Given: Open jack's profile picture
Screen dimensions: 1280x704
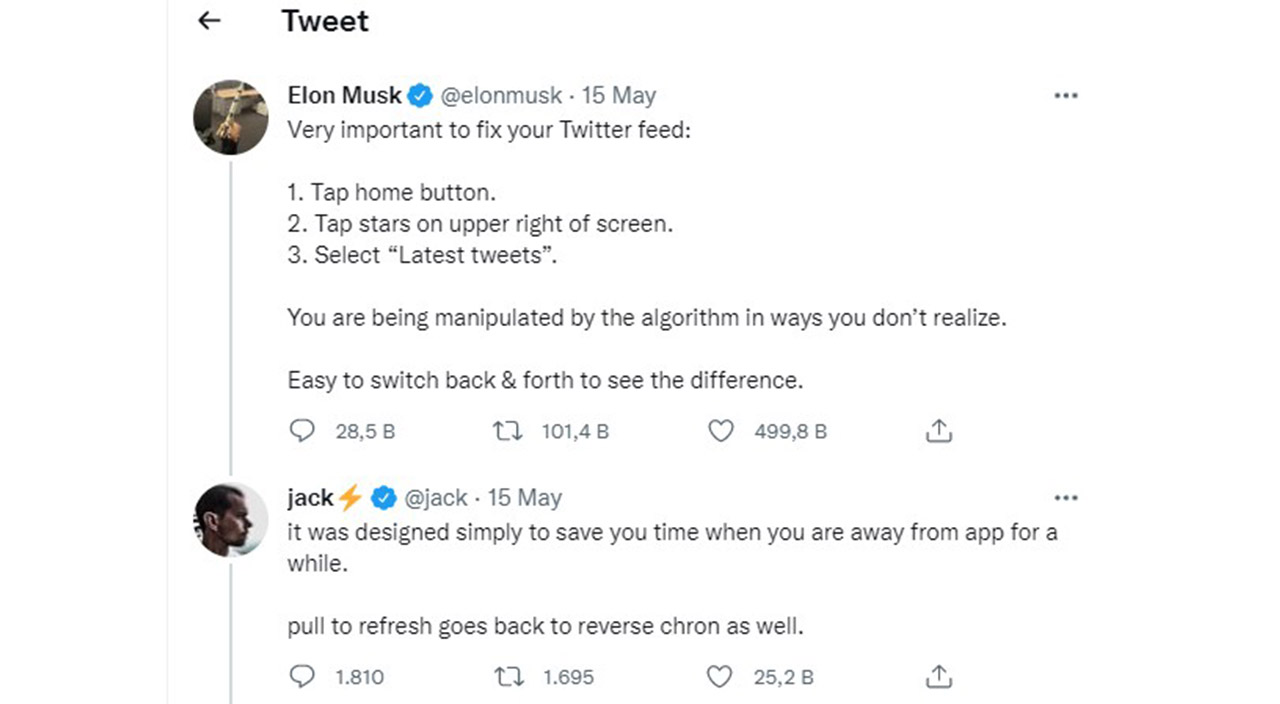Looking at the screenshot, I should tap(231, 520).
